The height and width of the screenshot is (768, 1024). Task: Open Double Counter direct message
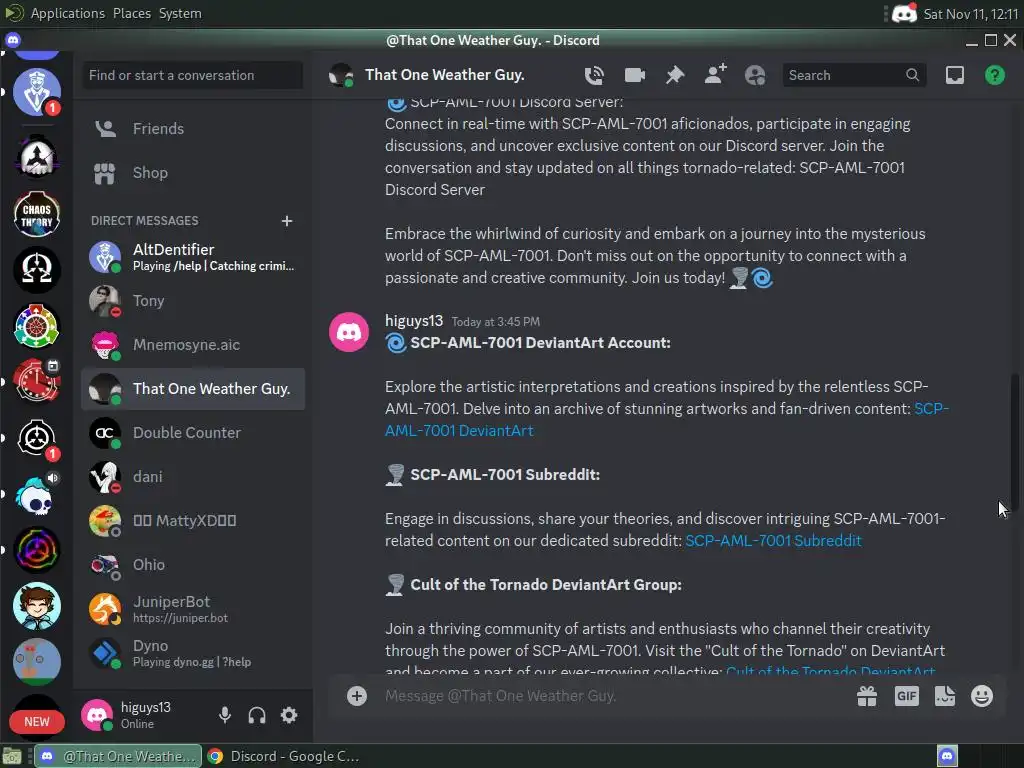(193, 432)
